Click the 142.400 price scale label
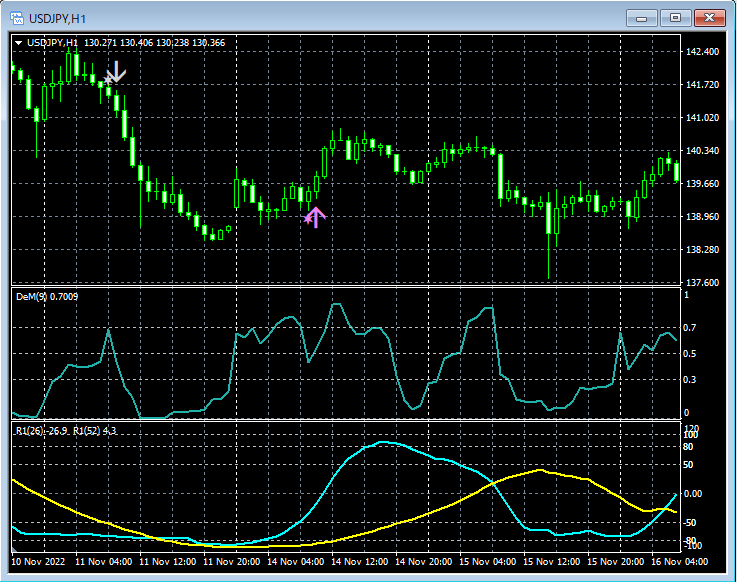Viewport: 737px width, 582px height. click(701, 52)
